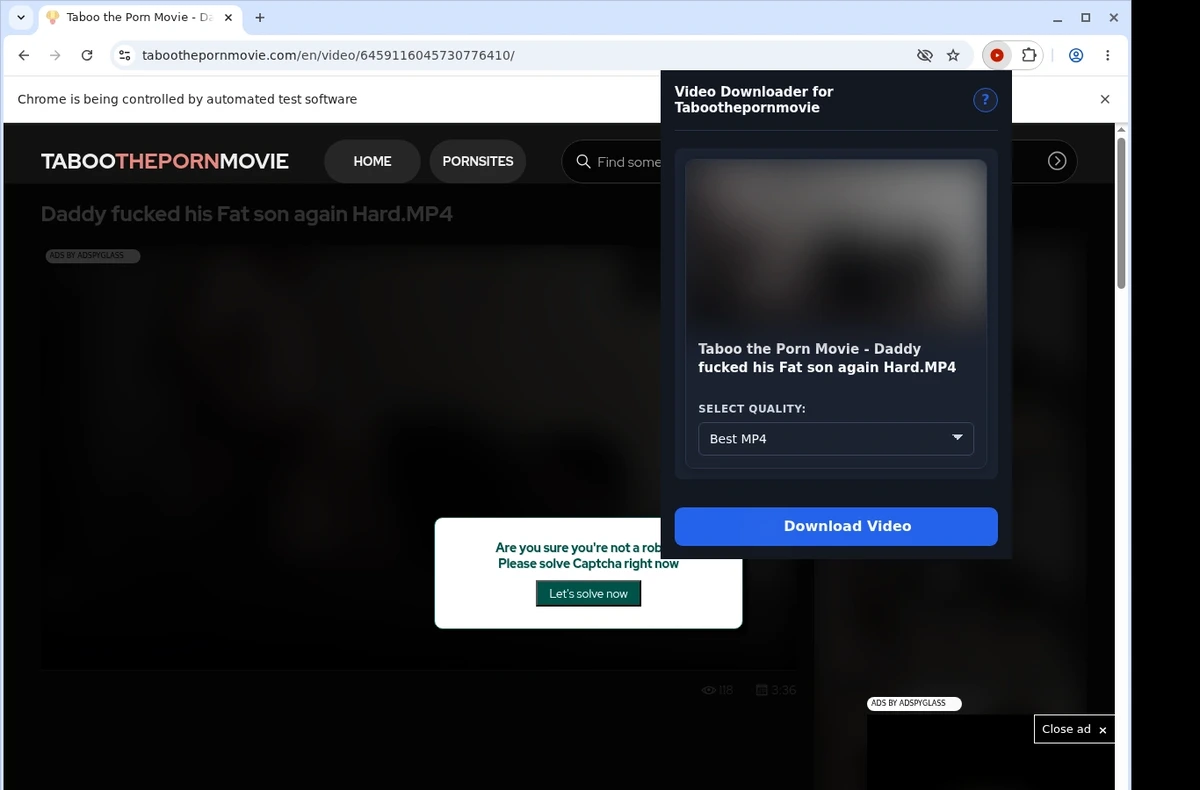Click the views counter showing 118
The image size is (1200, 790).
click(x=717, y=690)
